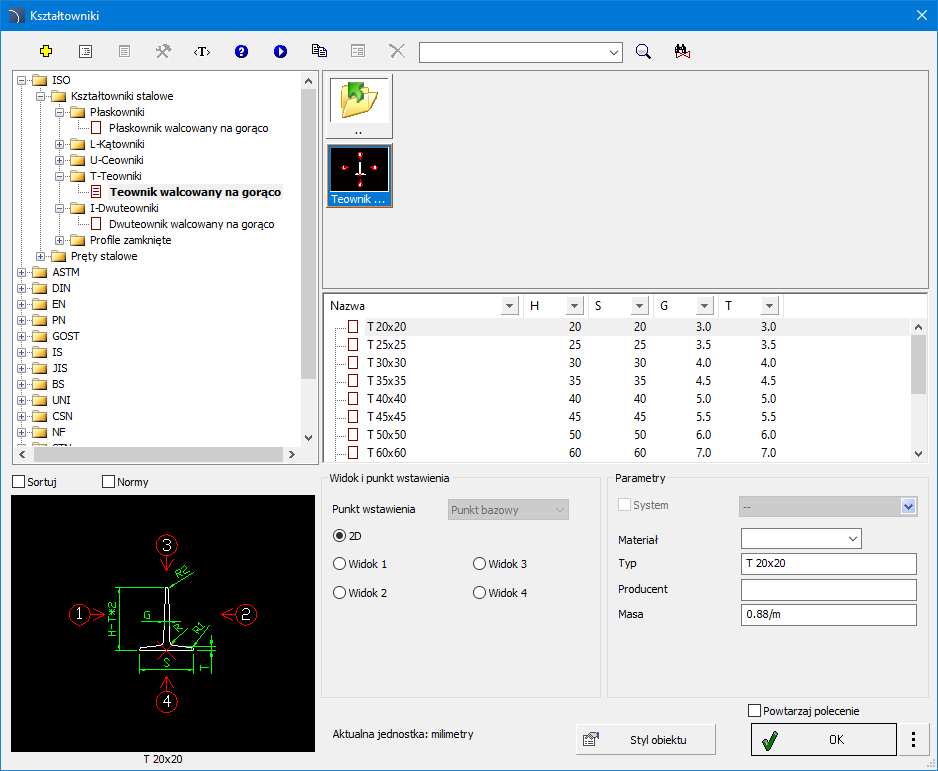
Task: Click the Styl obiektu button
Action: [x=646, y=740]
